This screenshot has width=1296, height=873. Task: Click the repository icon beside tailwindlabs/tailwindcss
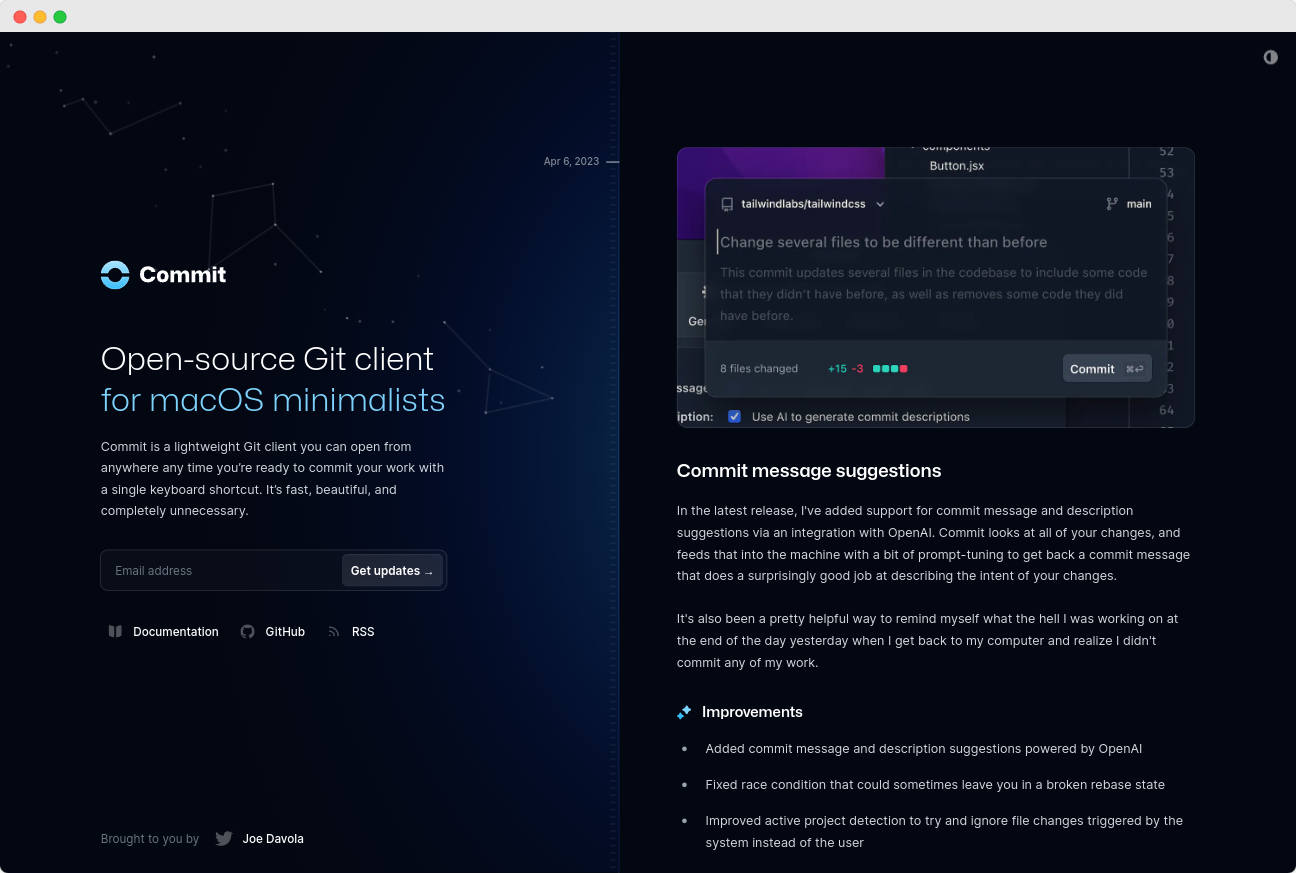tap(727, 204)
